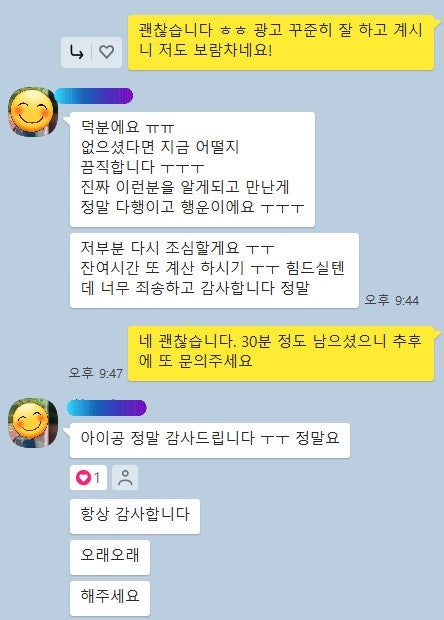444x620 pixels.
Task: Open the reactor list person icon
Action: click(x=125, y=478)
